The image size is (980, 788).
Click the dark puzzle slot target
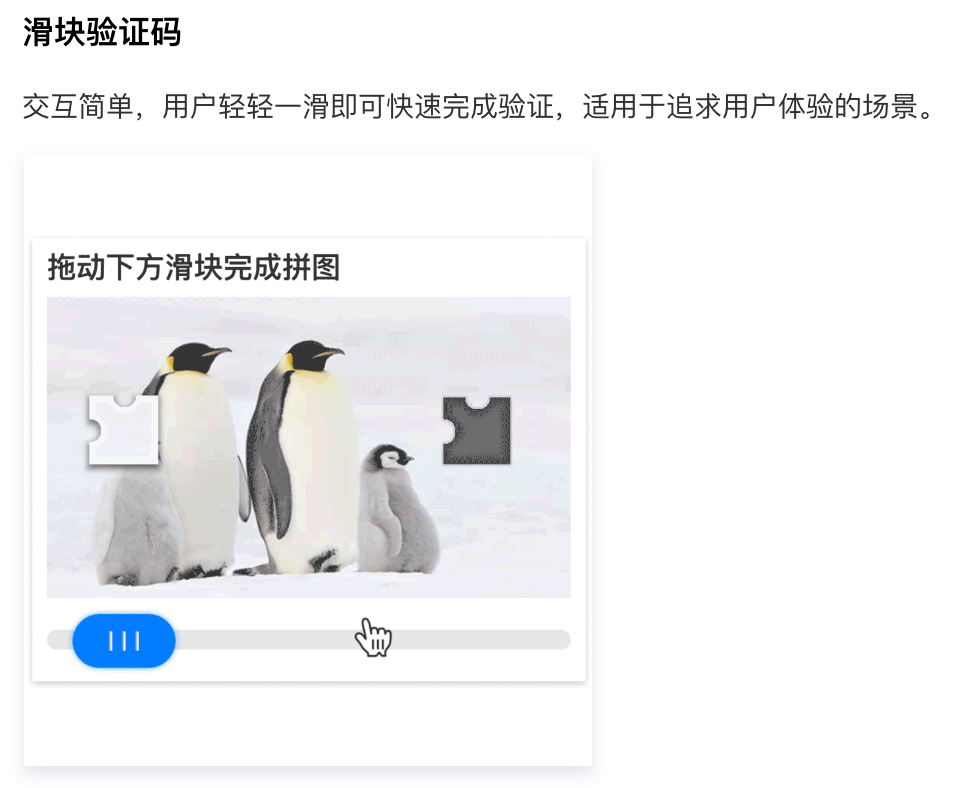tap(476, 431)
